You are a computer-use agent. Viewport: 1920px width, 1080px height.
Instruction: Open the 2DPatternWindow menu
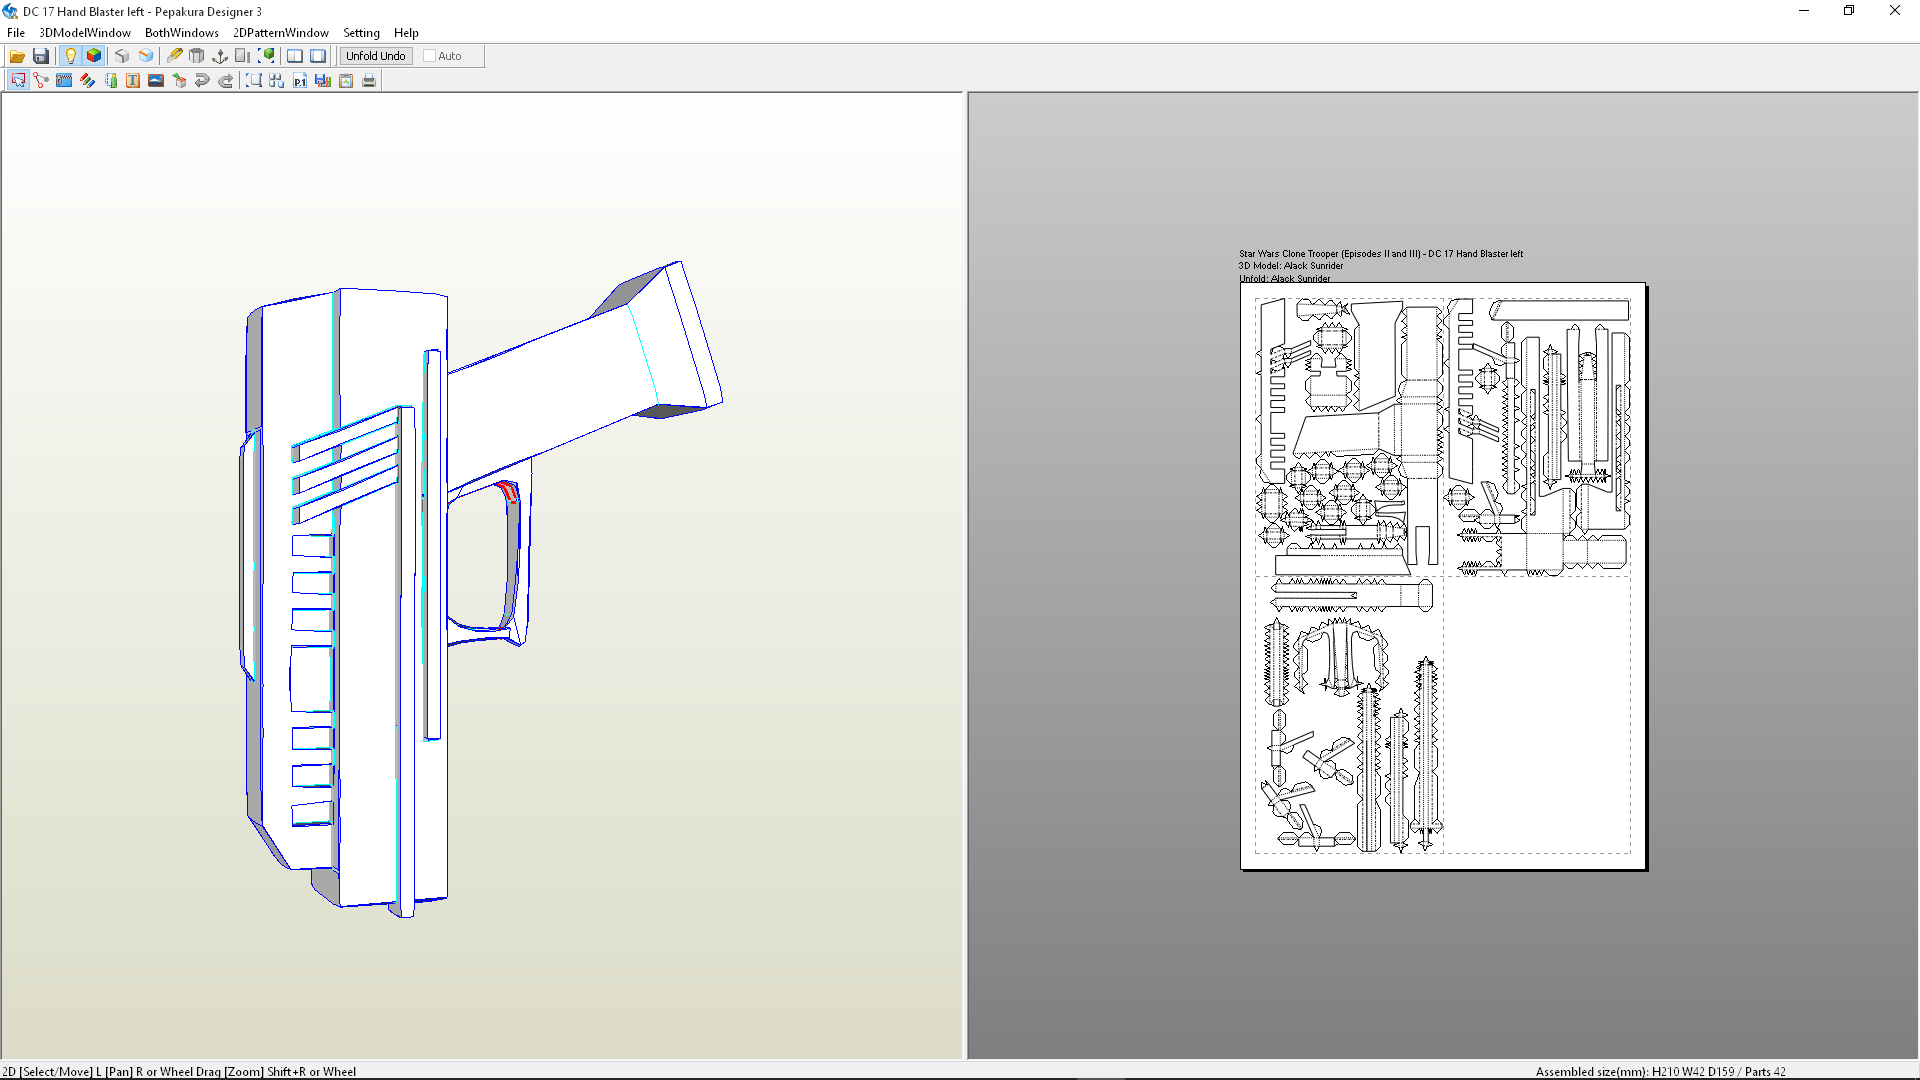pos(281,33)
